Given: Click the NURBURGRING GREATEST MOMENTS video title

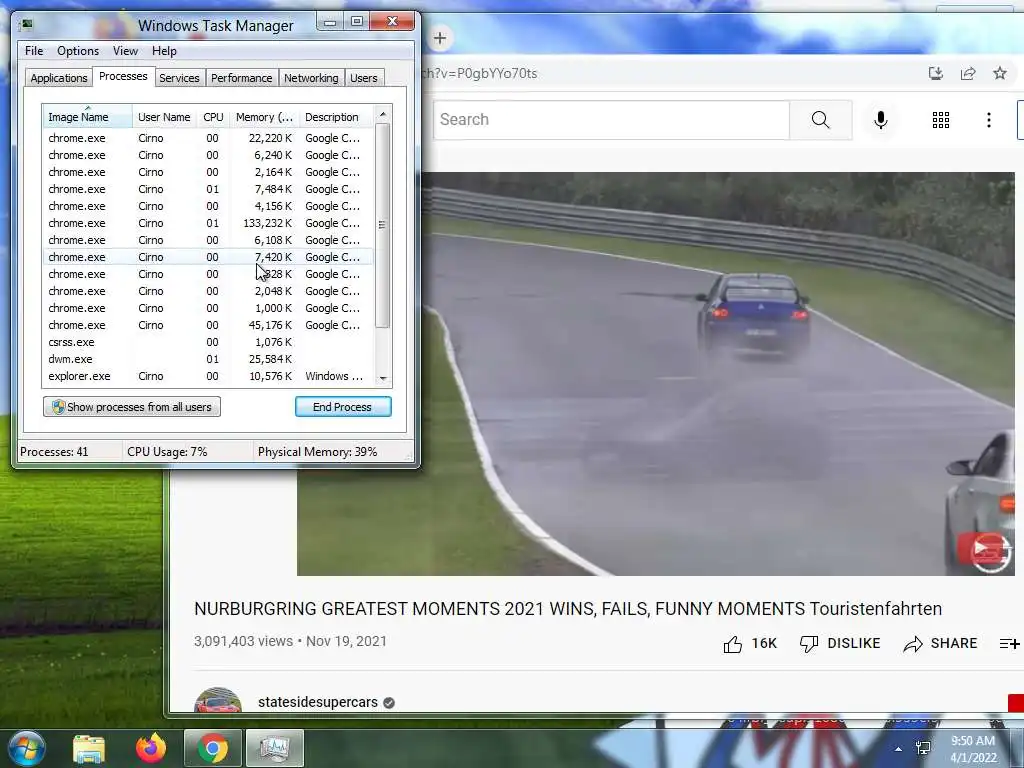Looking at the screenshot, I should pyautogui.click(x=568, y=609).
